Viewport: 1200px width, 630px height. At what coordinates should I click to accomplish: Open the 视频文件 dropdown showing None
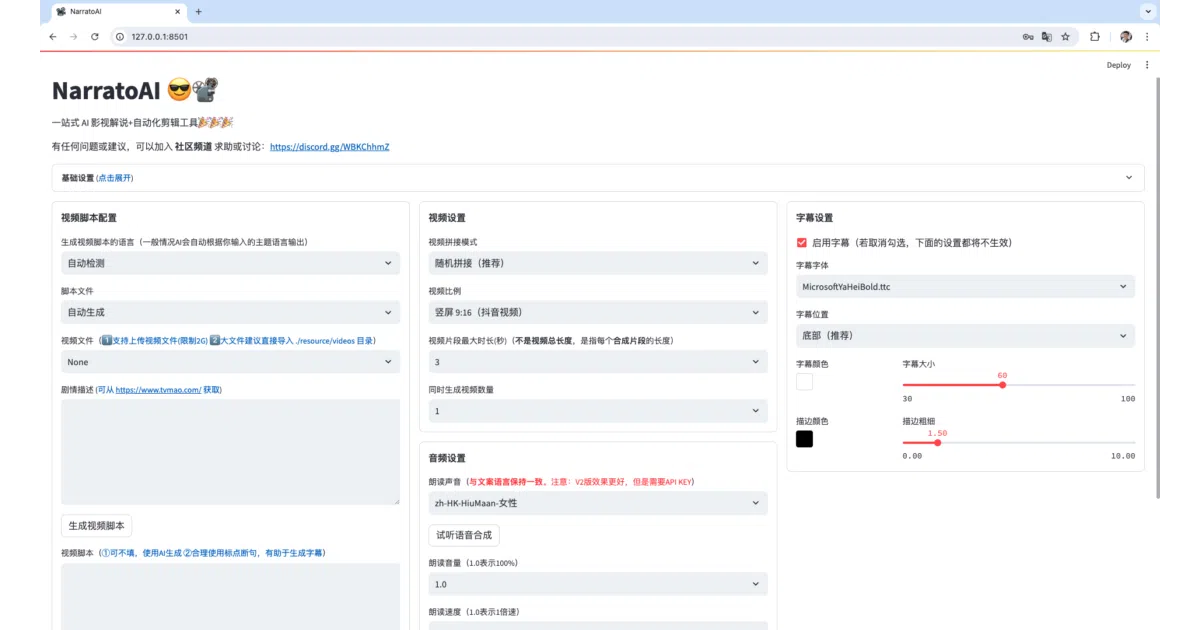pyautogui.click(x=230, y=362)
